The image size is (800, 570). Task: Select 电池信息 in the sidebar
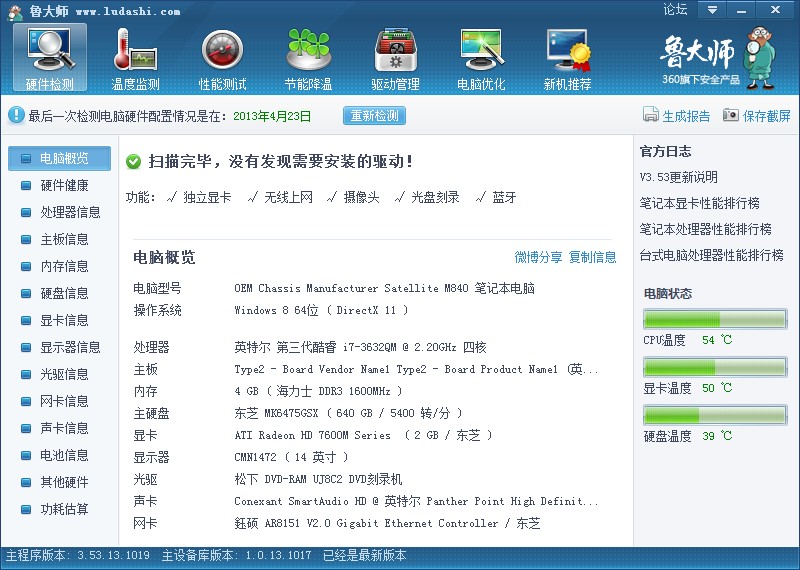[60, 455]
